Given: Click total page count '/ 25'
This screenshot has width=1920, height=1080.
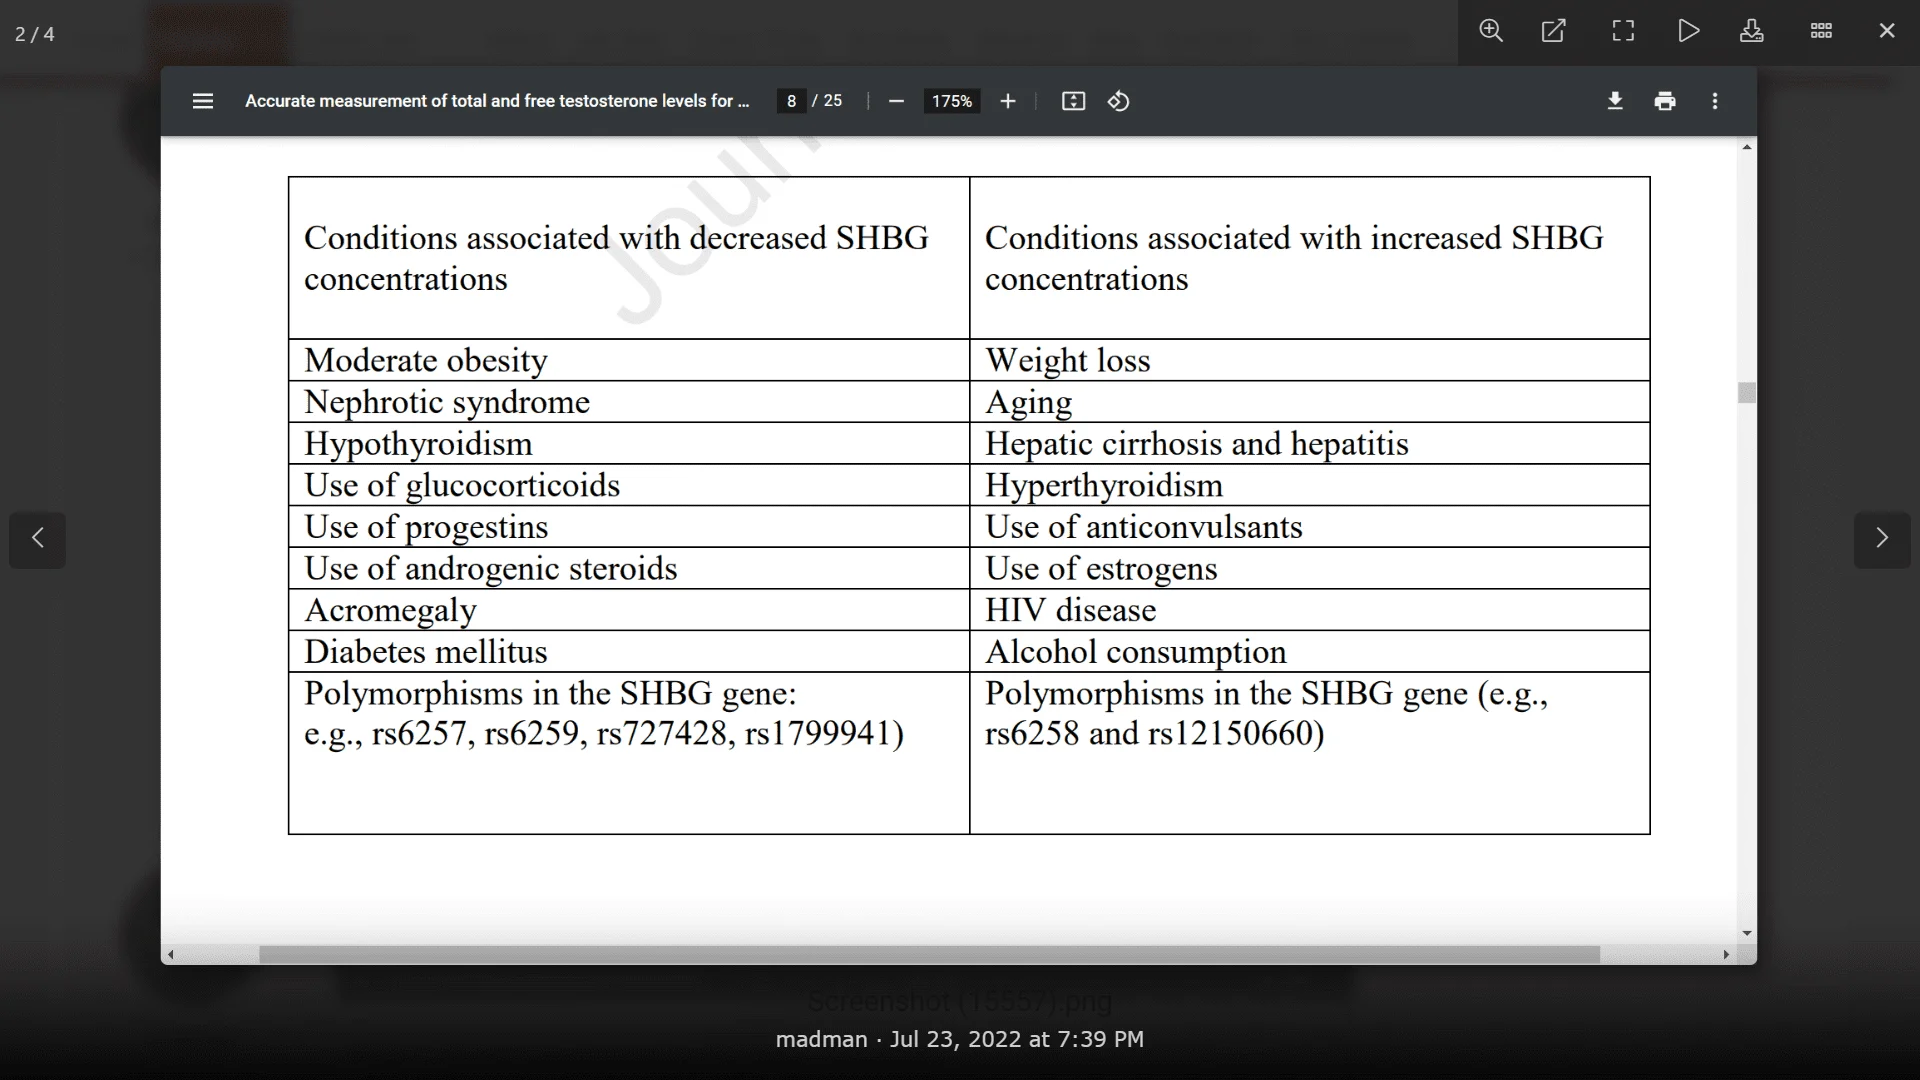Looking at the screenshot, I should click(x=827, y=101).
